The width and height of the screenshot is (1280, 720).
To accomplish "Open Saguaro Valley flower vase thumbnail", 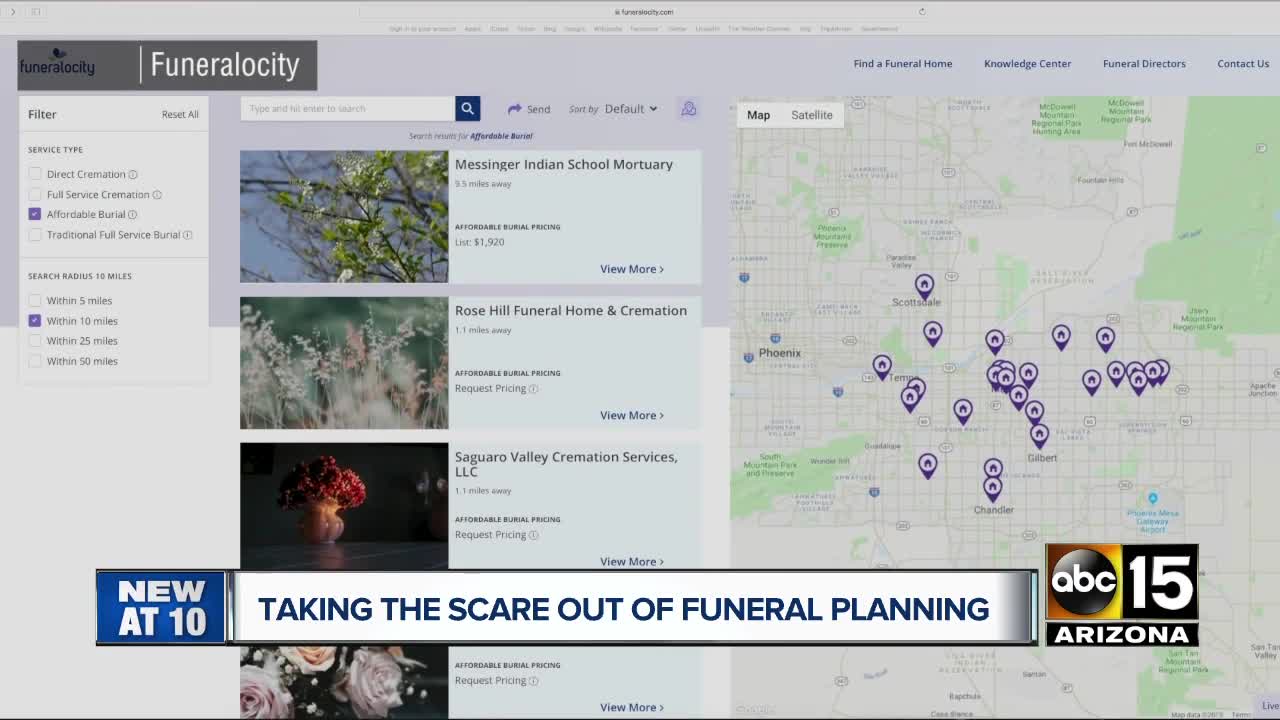I will pos(344,506).
